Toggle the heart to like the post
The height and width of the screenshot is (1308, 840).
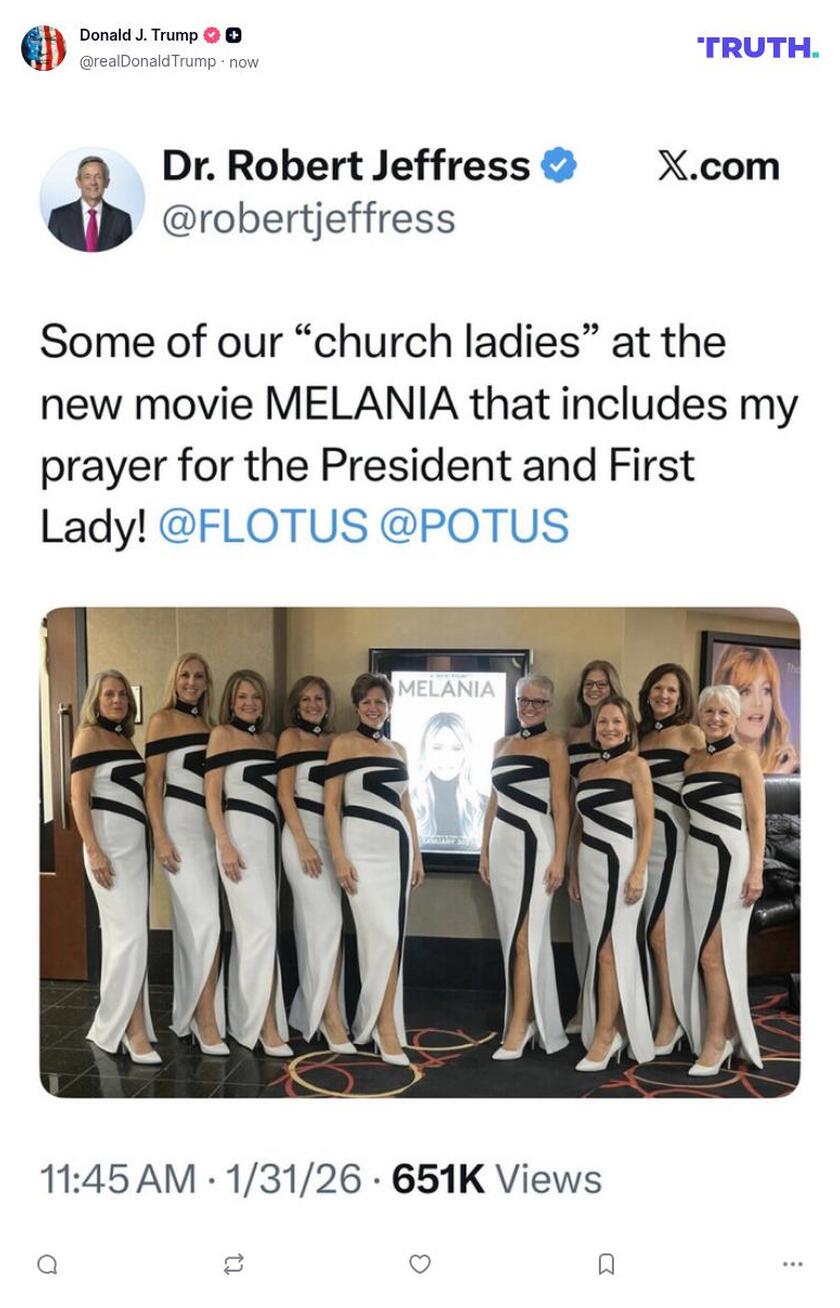click(420, 1266)
